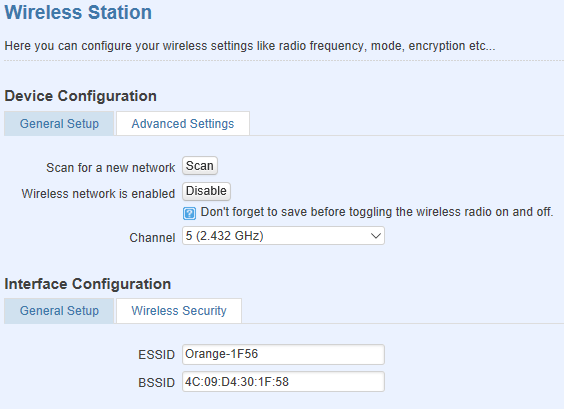Focus the ESSID field containing Orange-1F56
Viewport: 564px width, 409px height.
283,354
